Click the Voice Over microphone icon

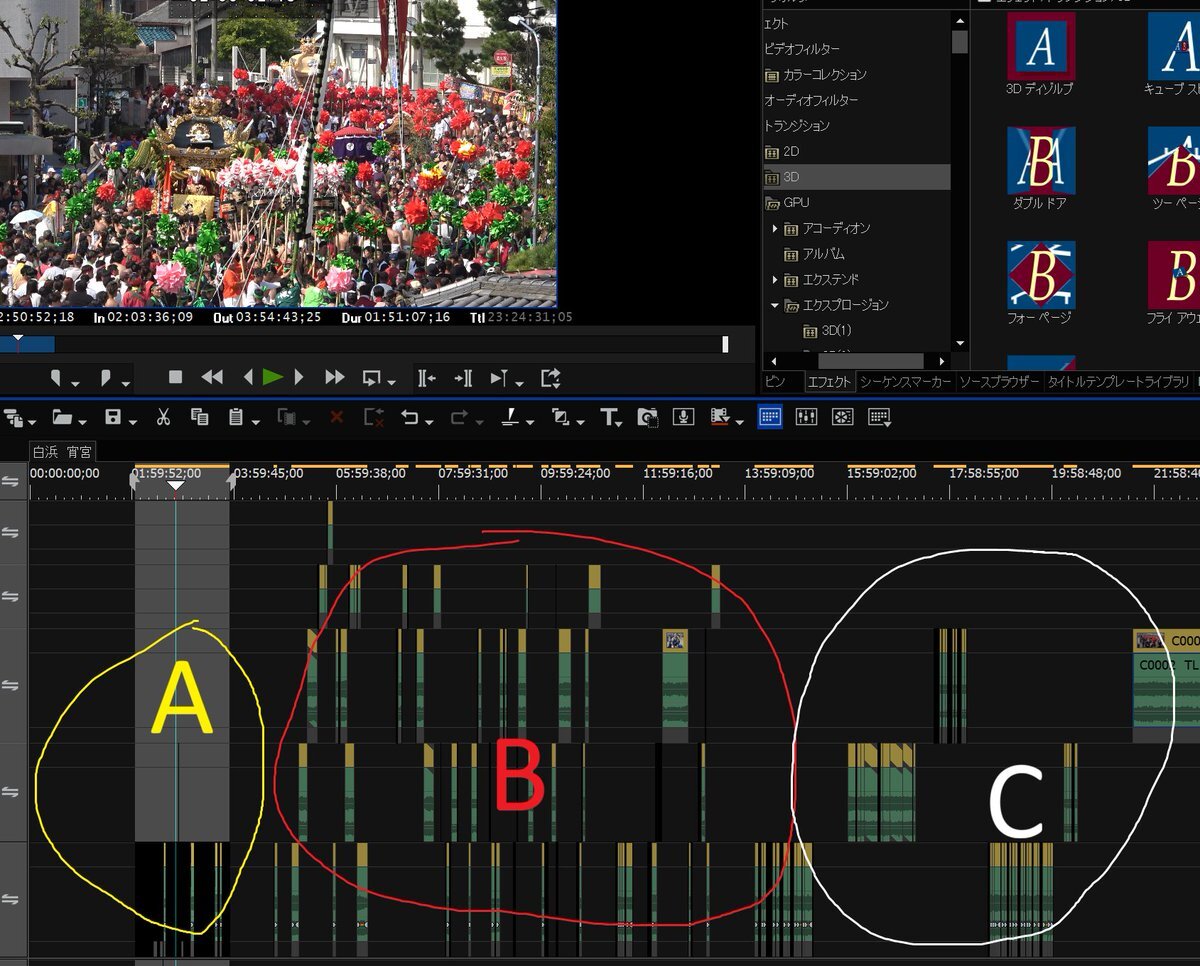pos(684,418)
